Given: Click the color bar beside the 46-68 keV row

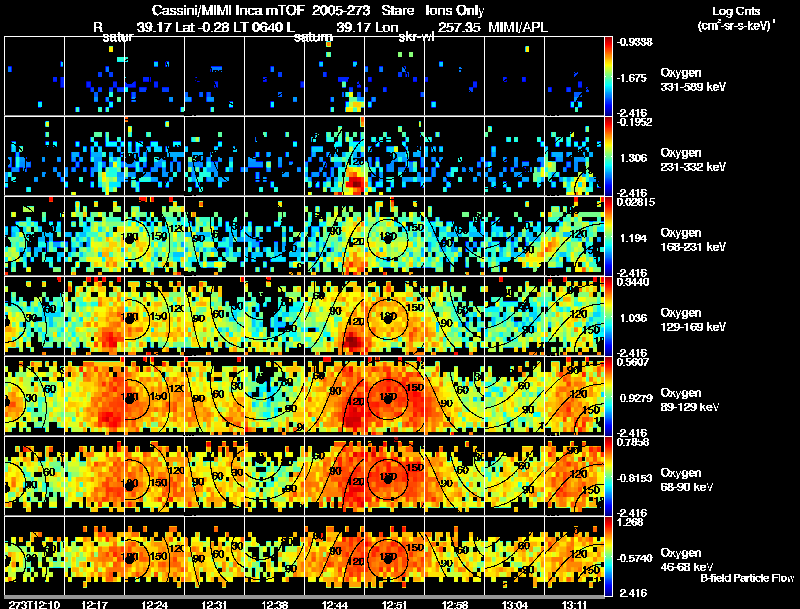Looking at the screenshot, I should 608,556.
